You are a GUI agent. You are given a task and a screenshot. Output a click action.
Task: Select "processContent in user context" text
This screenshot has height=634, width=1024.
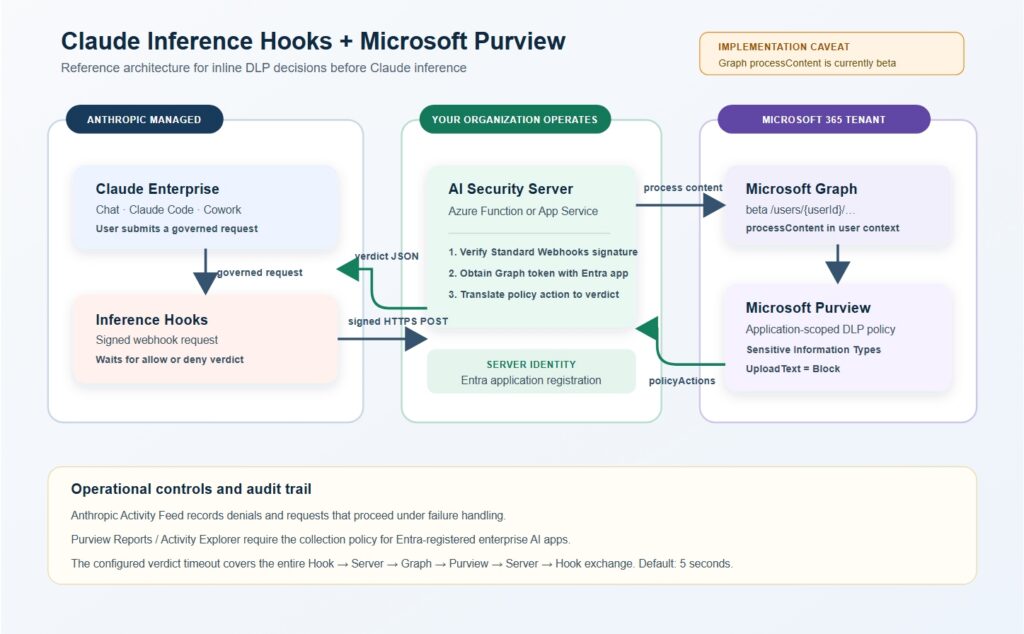pyautogui.click(x=822, y=228)
